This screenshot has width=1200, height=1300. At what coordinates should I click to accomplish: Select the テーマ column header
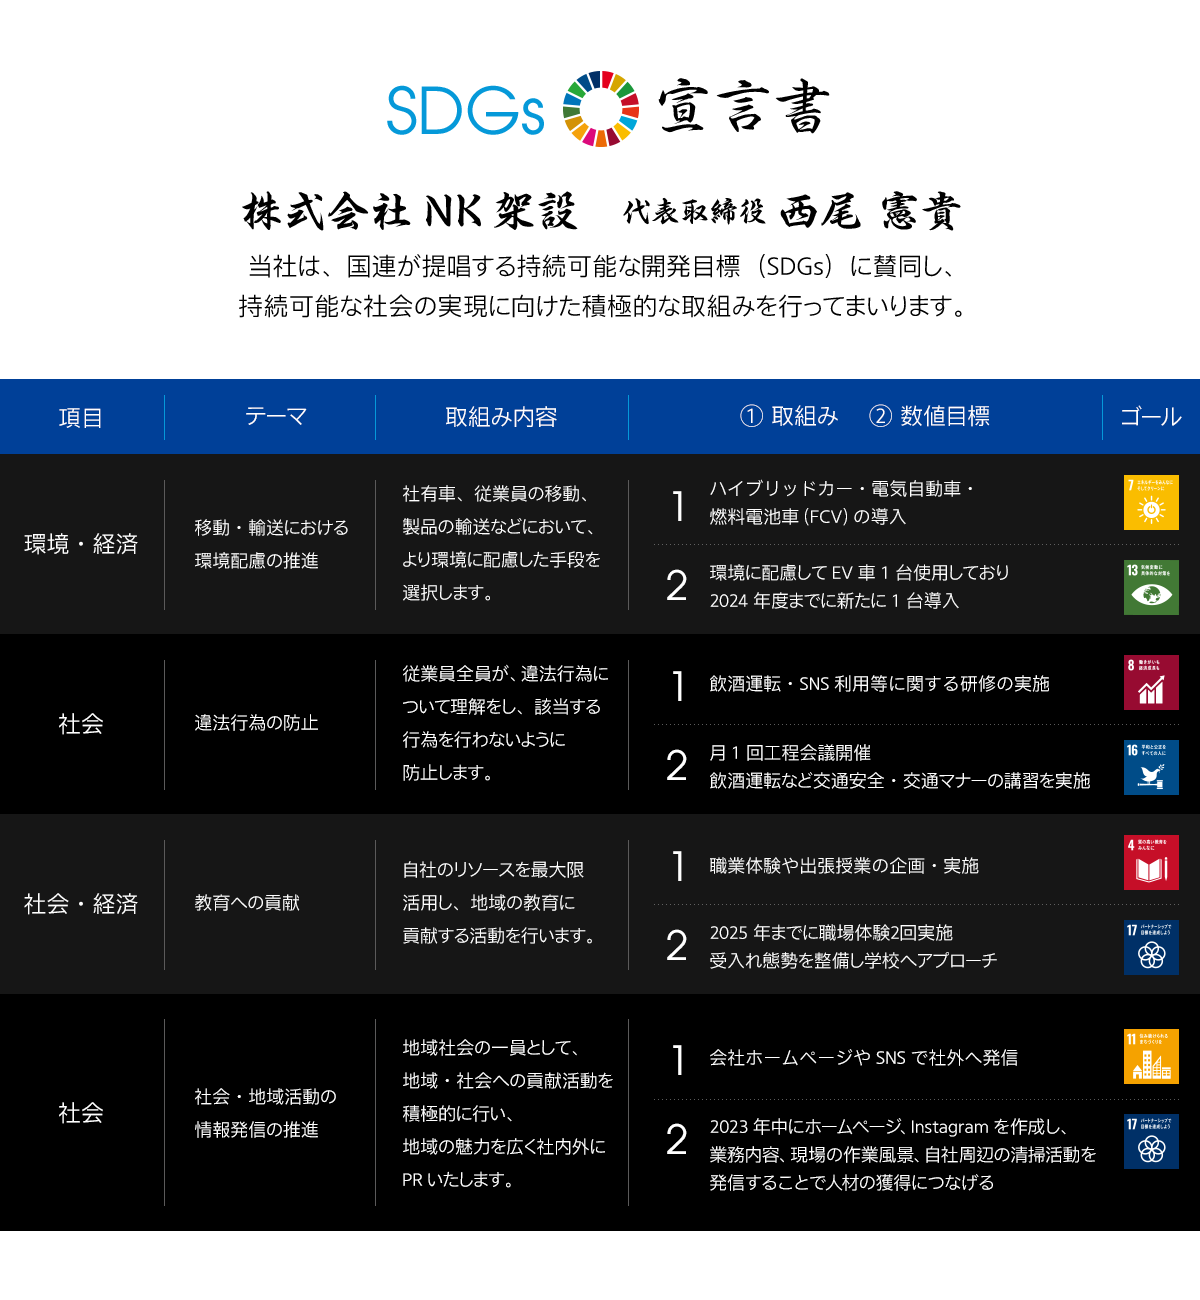275,416
